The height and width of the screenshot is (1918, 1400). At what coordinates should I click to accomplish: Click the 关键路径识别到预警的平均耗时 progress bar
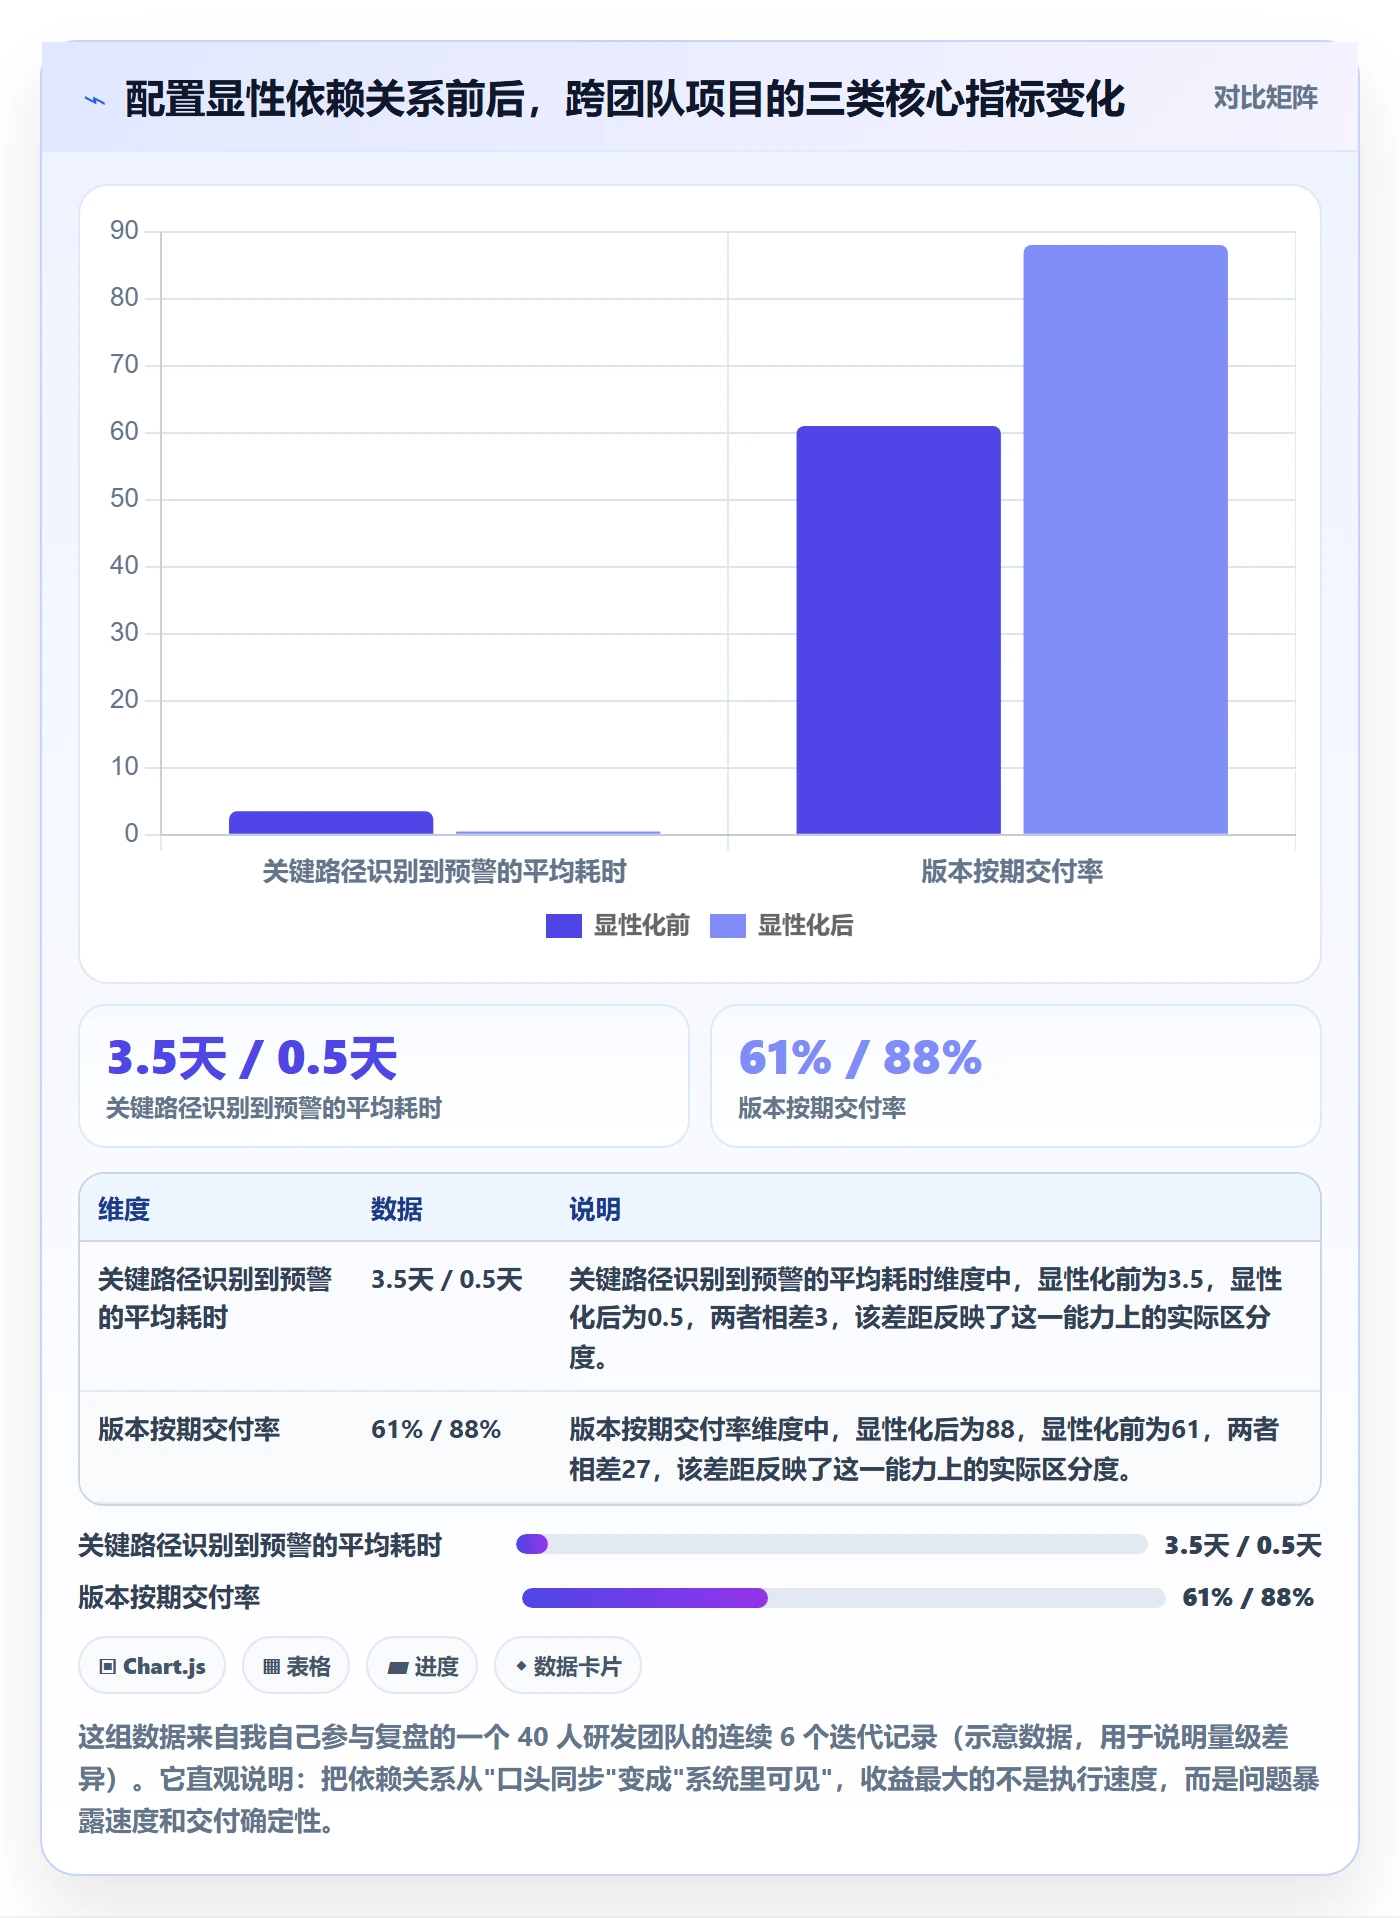click(831, 1544)
